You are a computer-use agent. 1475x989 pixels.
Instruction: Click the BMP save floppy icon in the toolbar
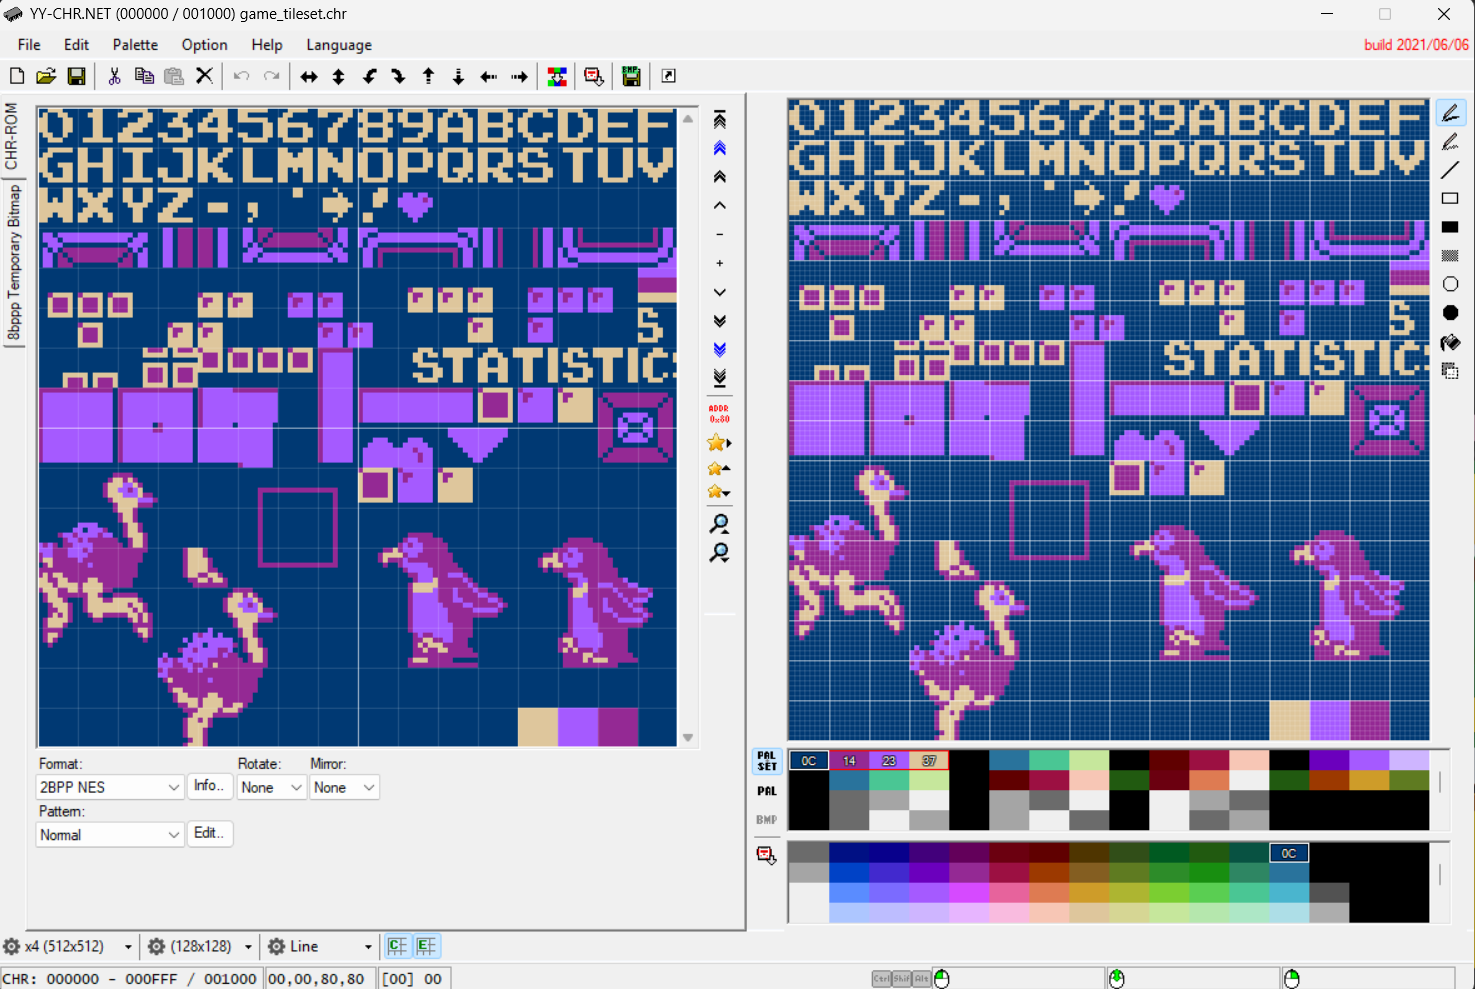[x=631, y=77]
